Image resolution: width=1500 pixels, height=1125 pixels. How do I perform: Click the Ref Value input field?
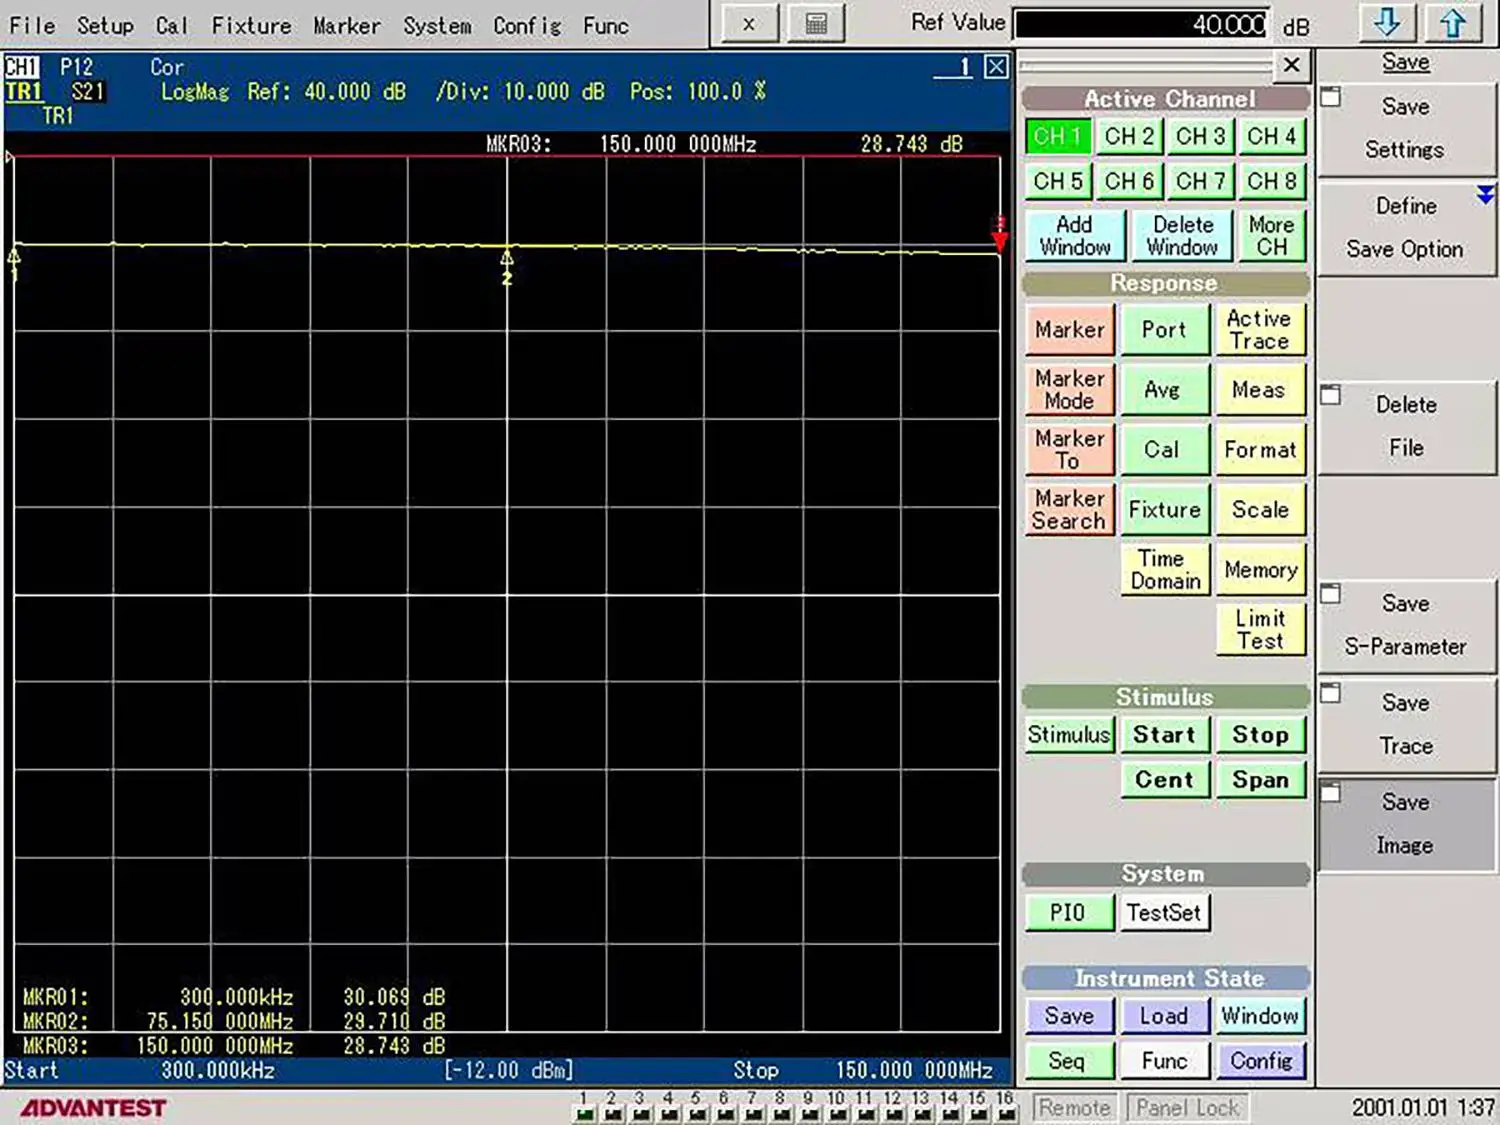pyautogui.click(x=1143, y=24)
